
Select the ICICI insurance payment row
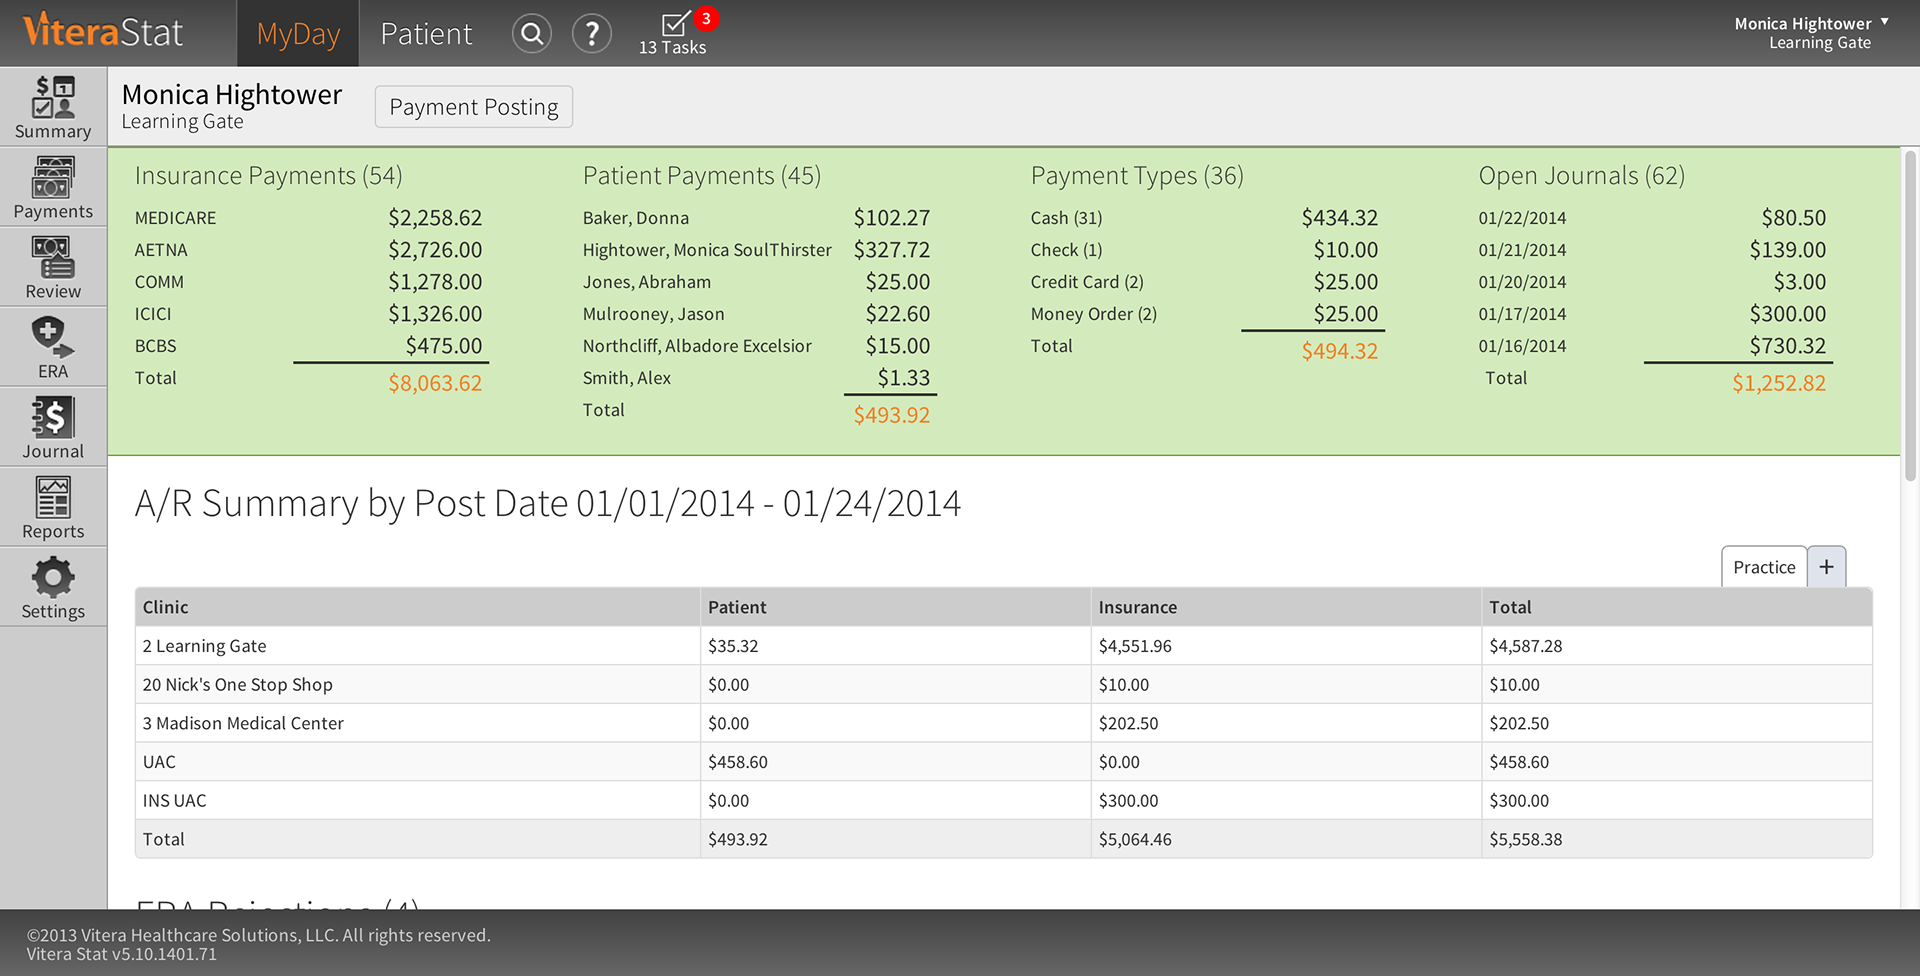[x=308, y=314]
